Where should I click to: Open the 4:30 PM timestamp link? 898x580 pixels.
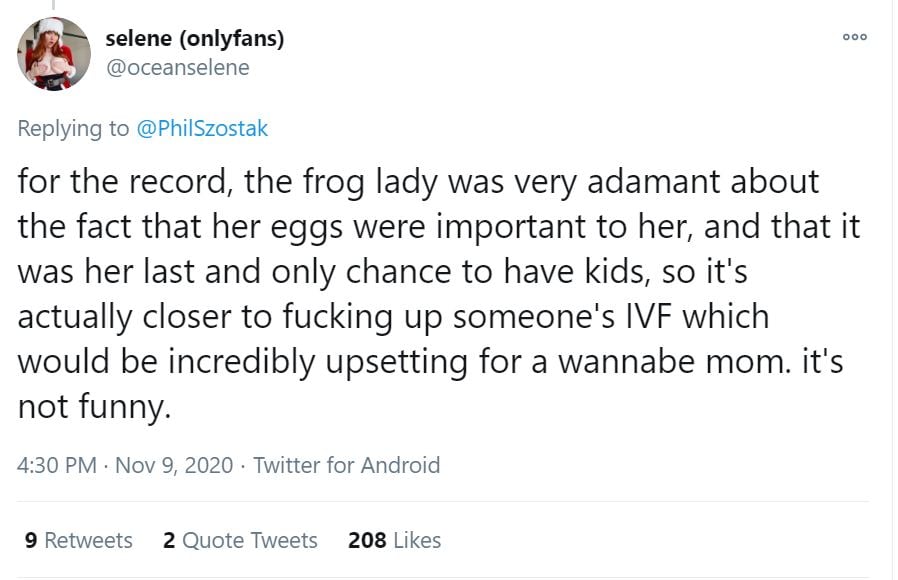coord(57,465)
